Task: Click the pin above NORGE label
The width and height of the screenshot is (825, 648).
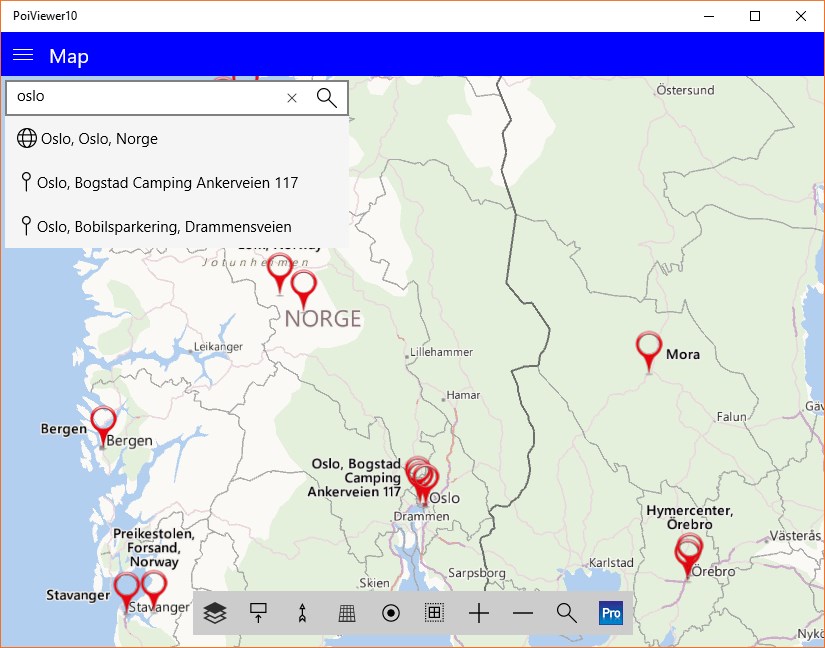Action: click(x=304, y=290)
